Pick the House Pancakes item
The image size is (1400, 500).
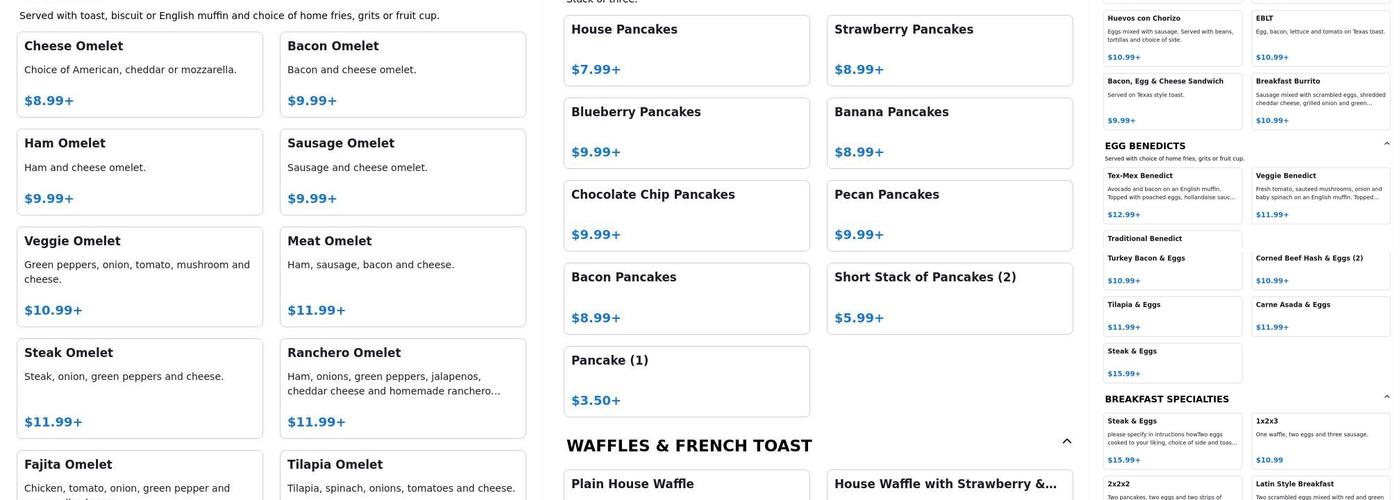click(687, 50)
